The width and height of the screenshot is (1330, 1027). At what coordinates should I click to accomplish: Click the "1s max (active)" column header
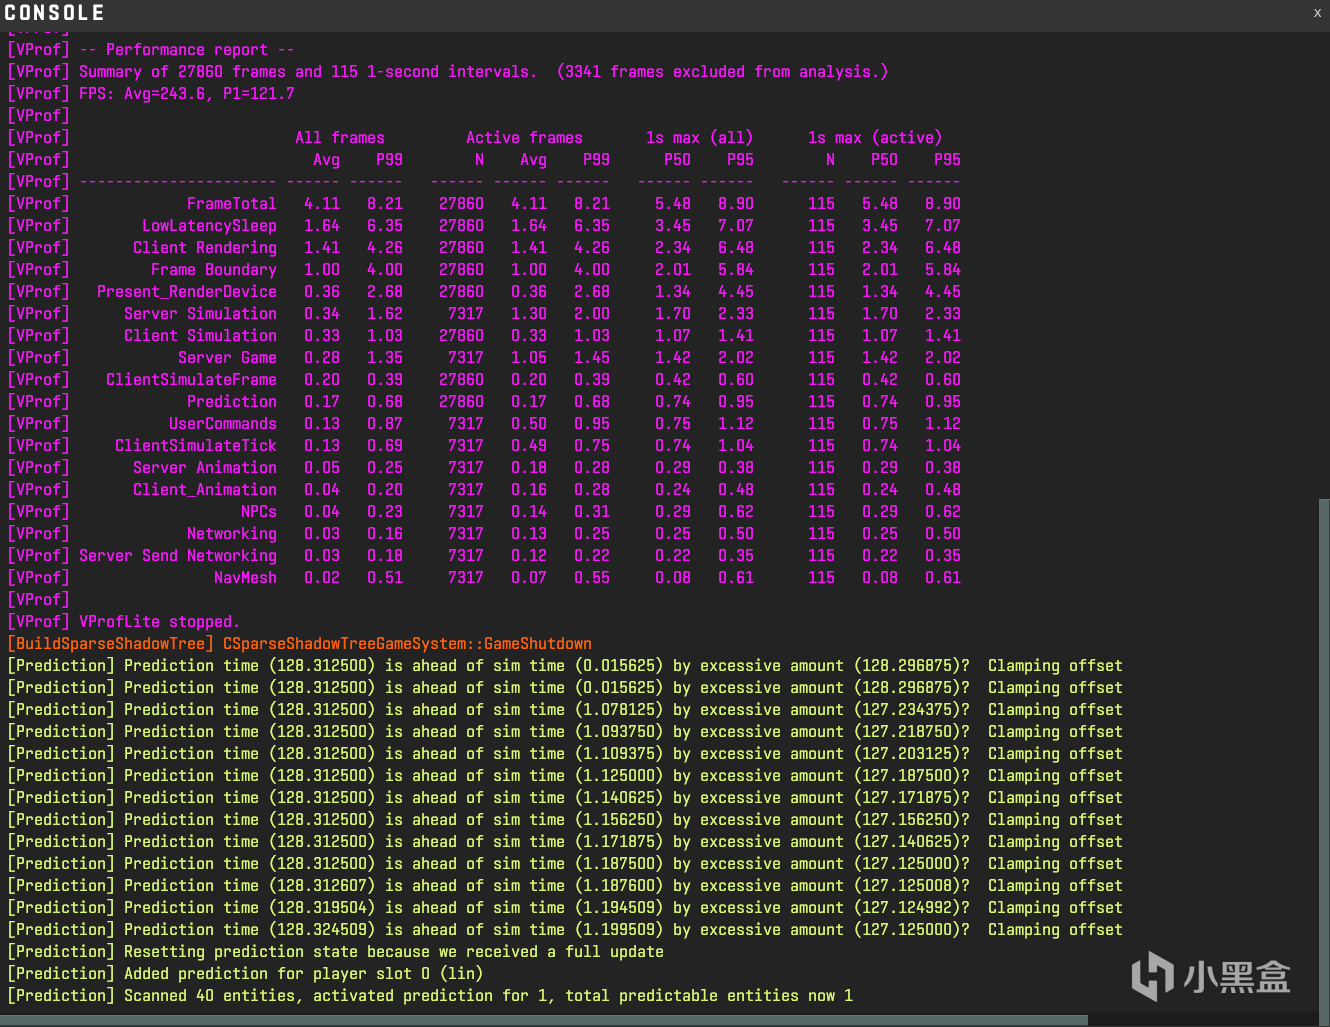point(875,138)
